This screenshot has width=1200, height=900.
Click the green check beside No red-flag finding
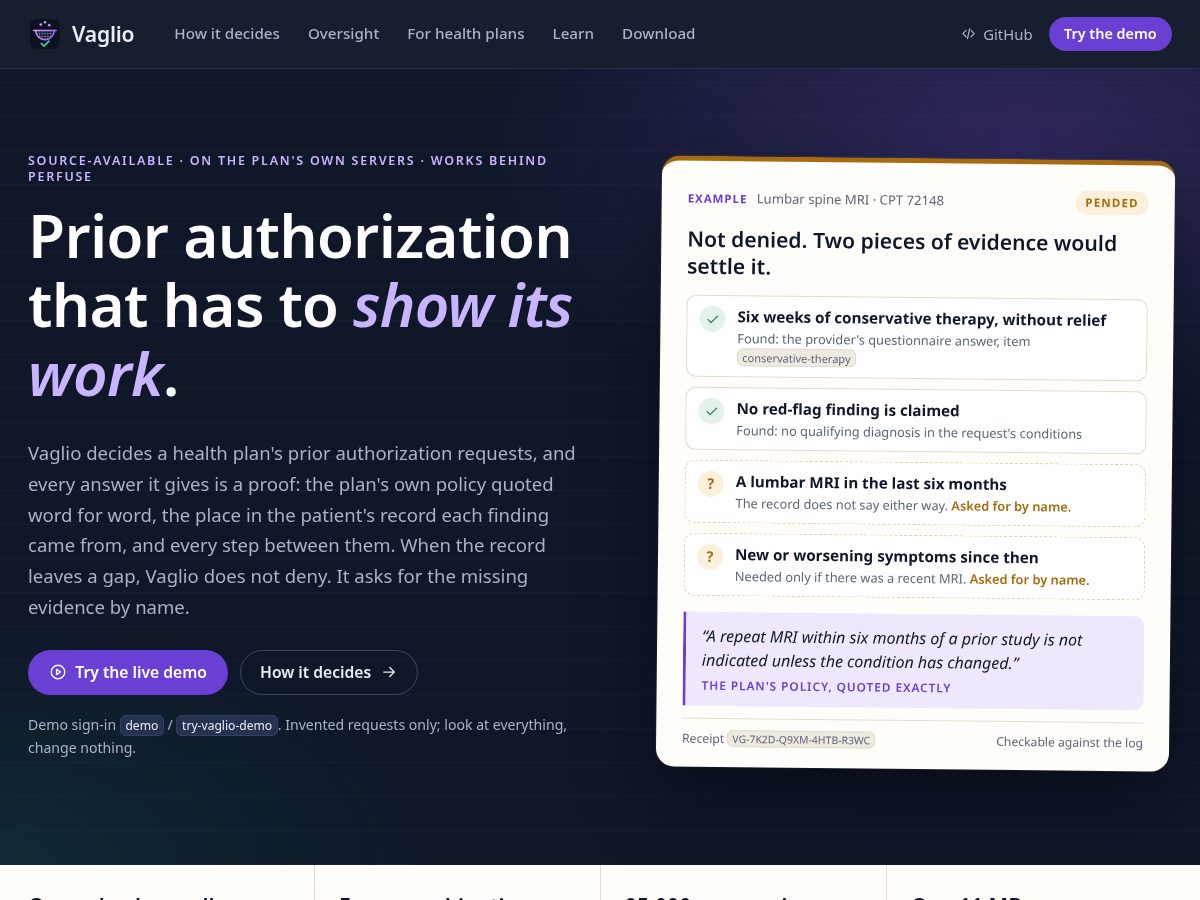click(x=711, y=410)
